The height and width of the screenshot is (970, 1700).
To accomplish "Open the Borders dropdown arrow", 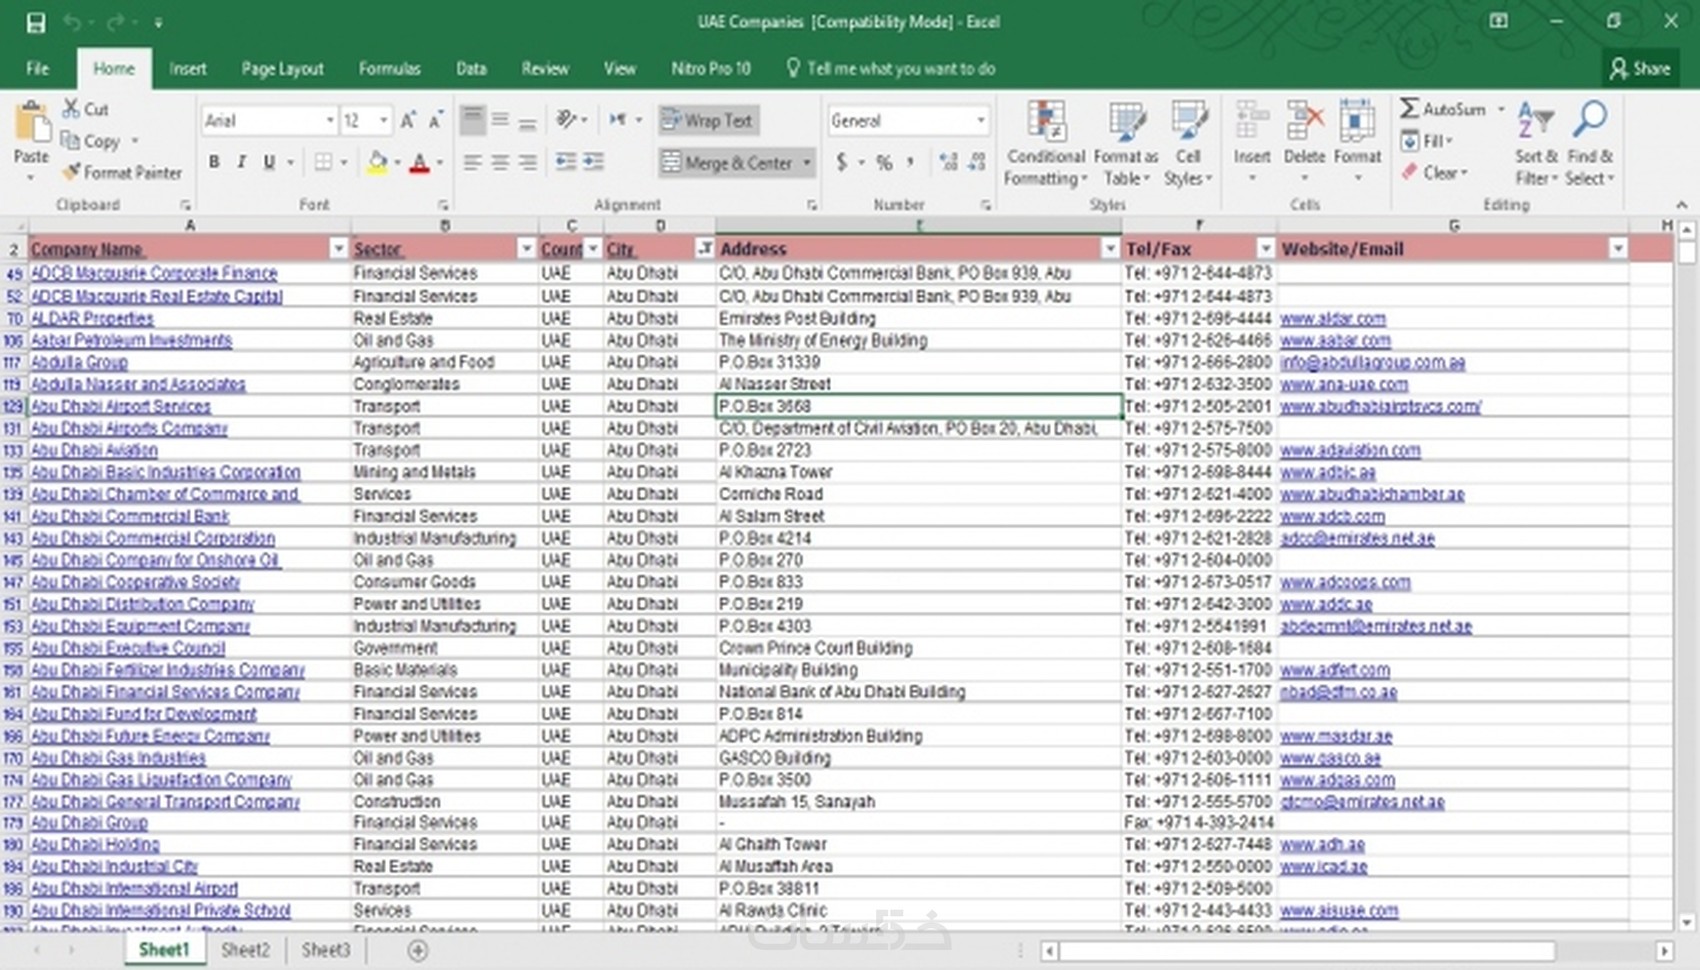I will (344, 162).
